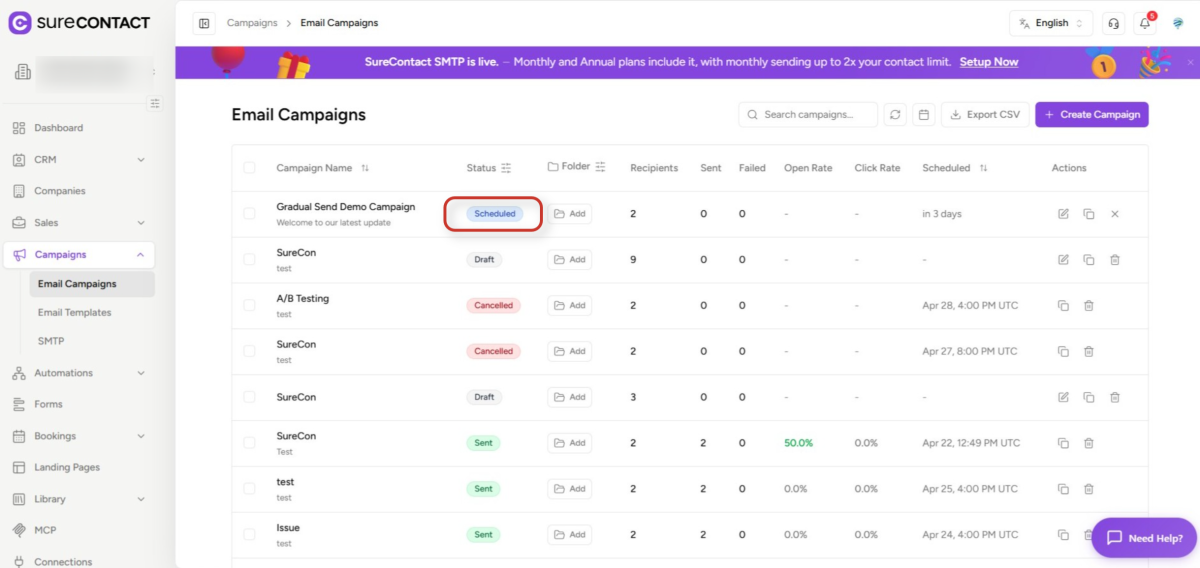Click the 50.0% open rate value
The height and width of the screenshot is (568, 1200).
pyautogui.click(x=797, y=443)
